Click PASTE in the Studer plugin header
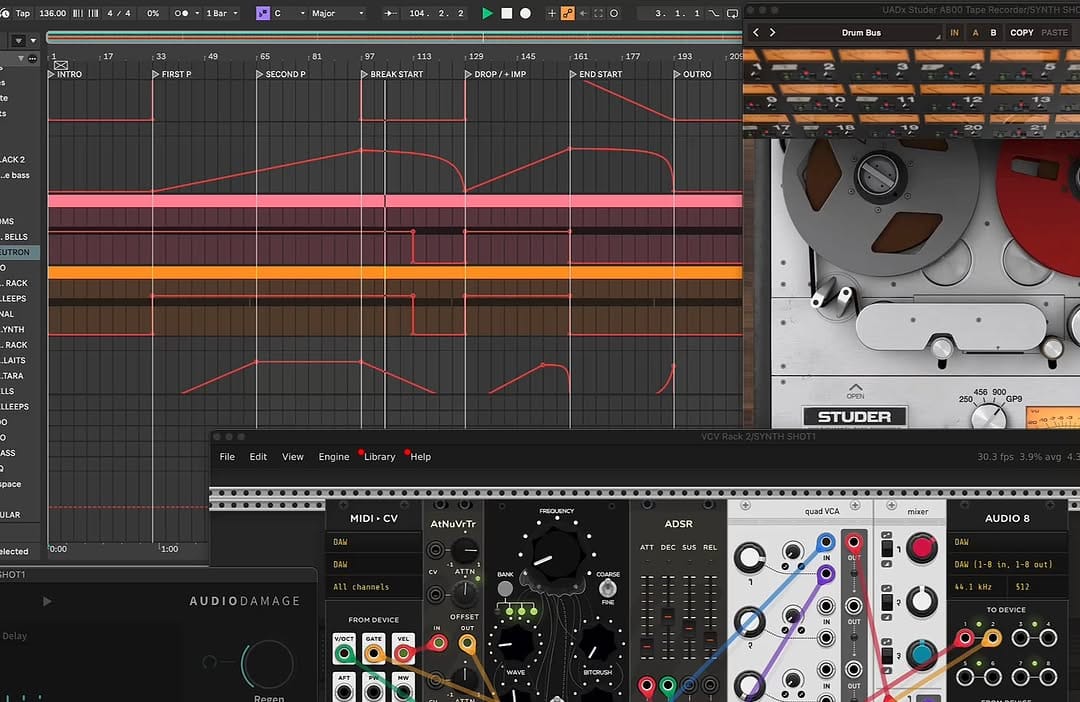1080x702 pixels. [1055, 32]
